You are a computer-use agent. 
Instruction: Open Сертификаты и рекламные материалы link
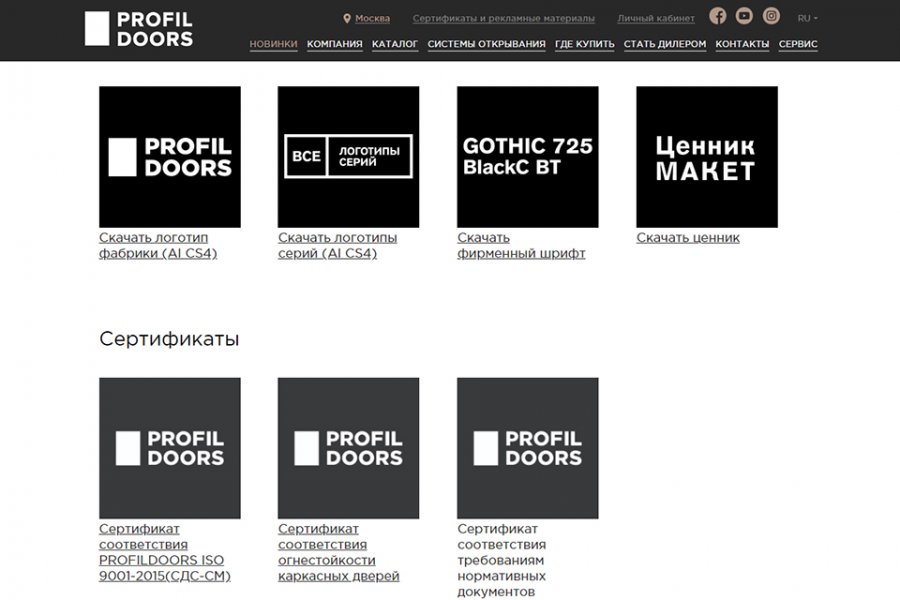(x=503, y=18)
